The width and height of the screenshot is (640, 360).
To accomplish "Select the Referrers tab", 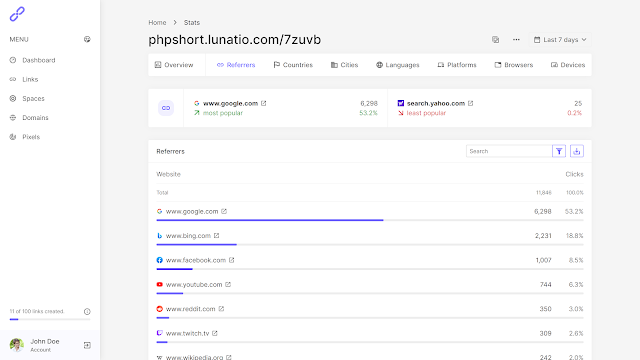I will coord(236,65).
